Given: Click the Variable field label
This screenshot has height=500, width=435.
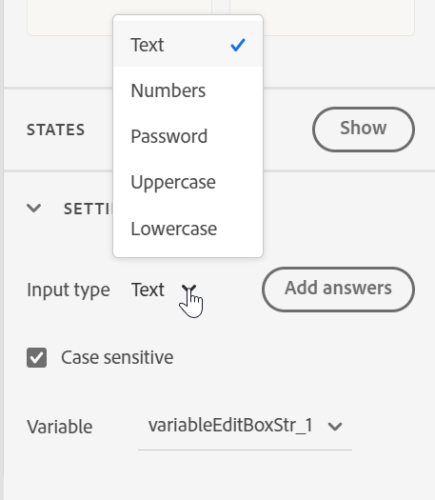Looking at the screenshot, I should [60, 427].
